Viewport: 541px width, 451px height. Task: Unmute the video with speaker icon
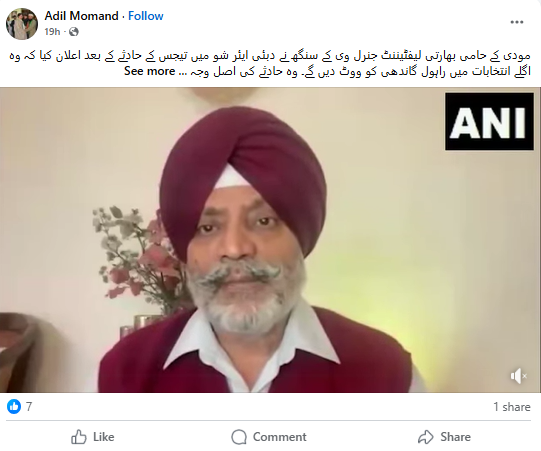pos(518,376)
